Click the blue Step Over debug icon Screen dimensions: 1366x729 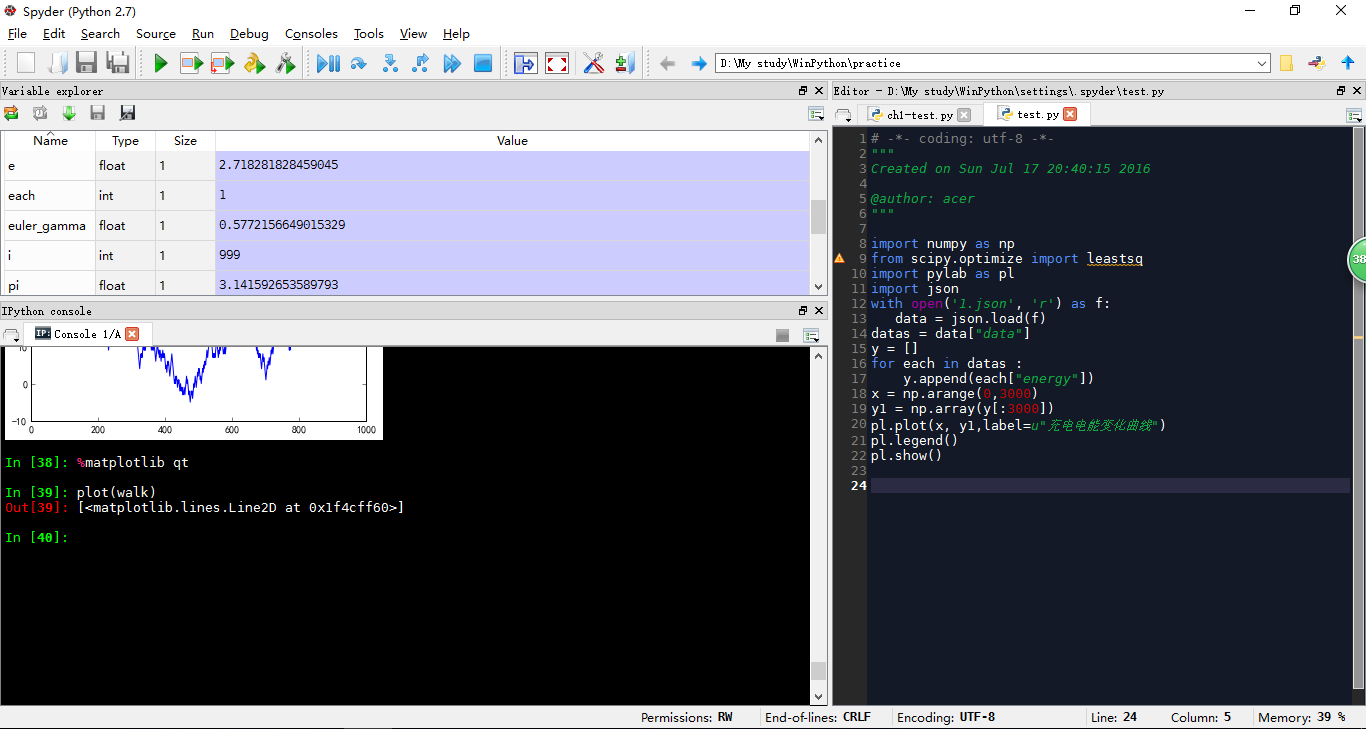click(x=359, y=64)
